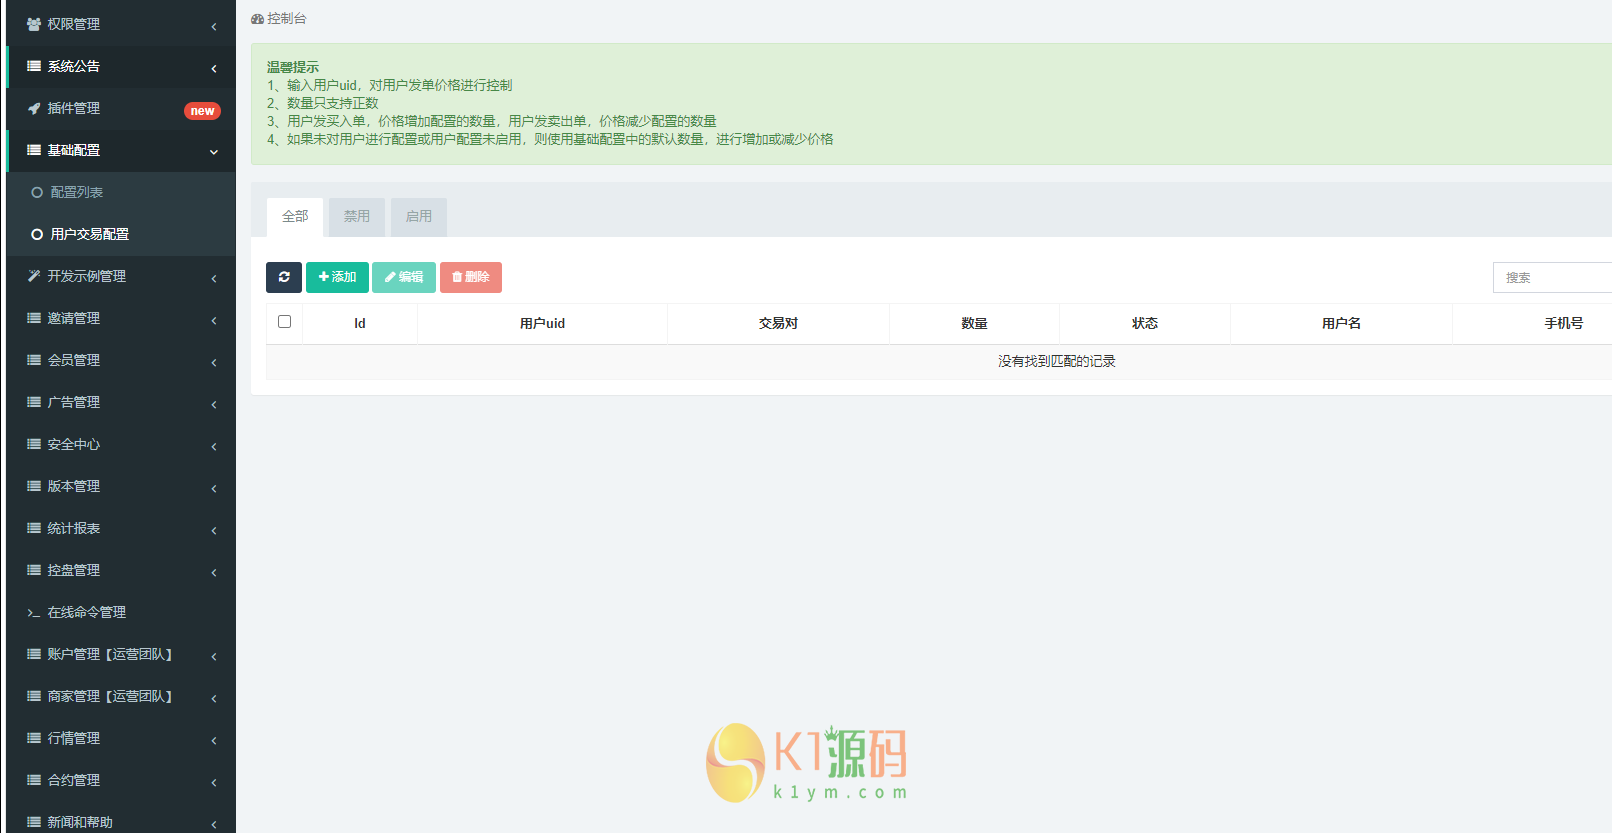Click the 账户管理 list icon

pyautogui.click(x=34, y=654)
